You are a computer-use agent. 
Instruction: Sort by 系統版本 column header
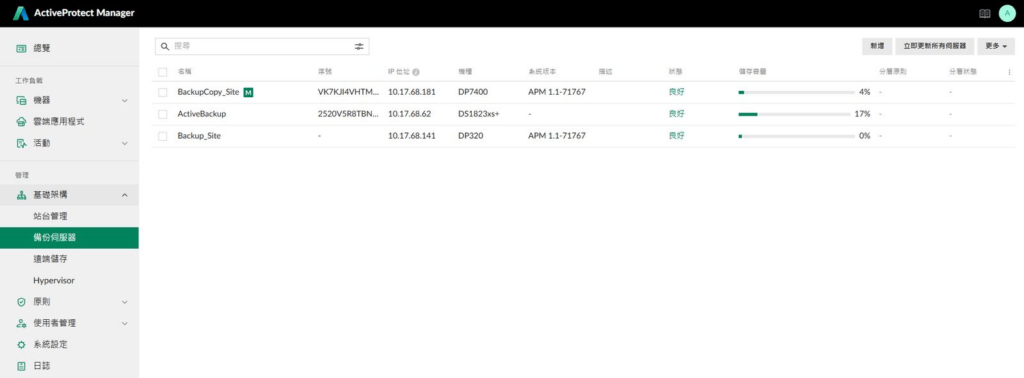point(542,72)
